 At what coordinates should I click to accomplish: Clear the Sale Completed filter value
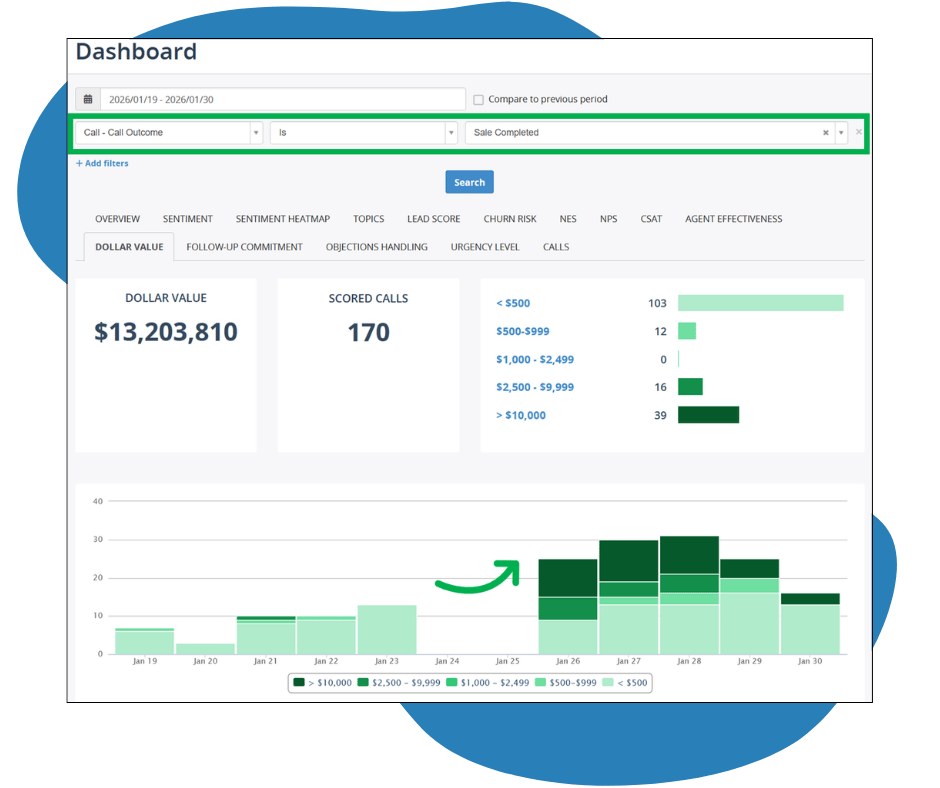point(825,132)
